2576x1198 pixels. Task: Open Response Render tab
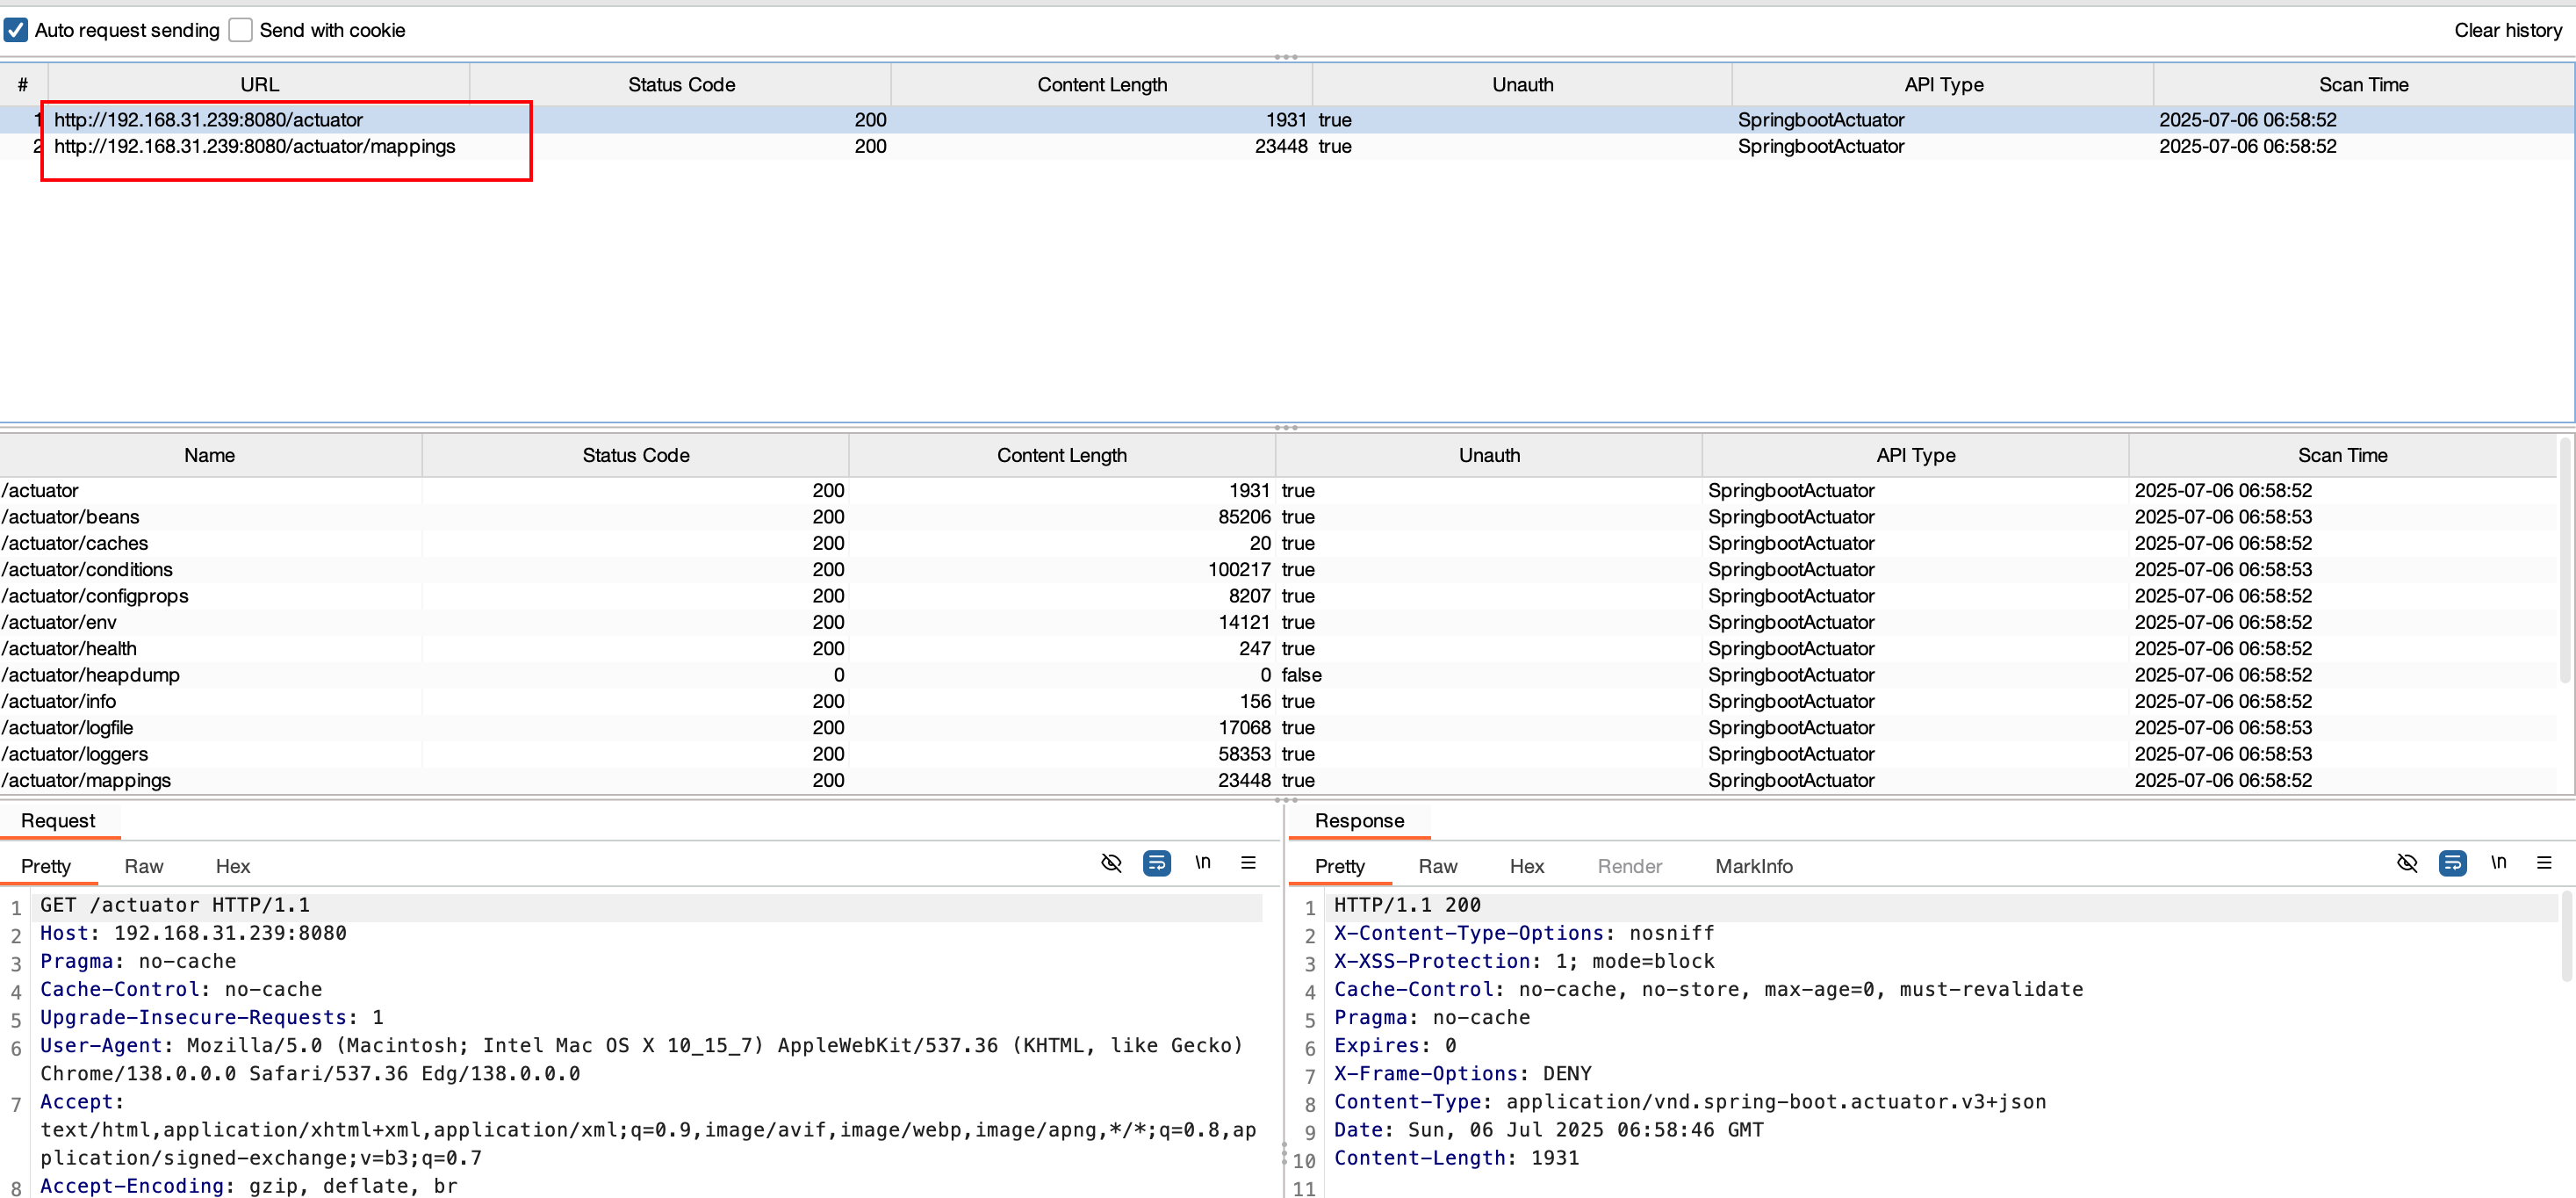click(1629, 866)
